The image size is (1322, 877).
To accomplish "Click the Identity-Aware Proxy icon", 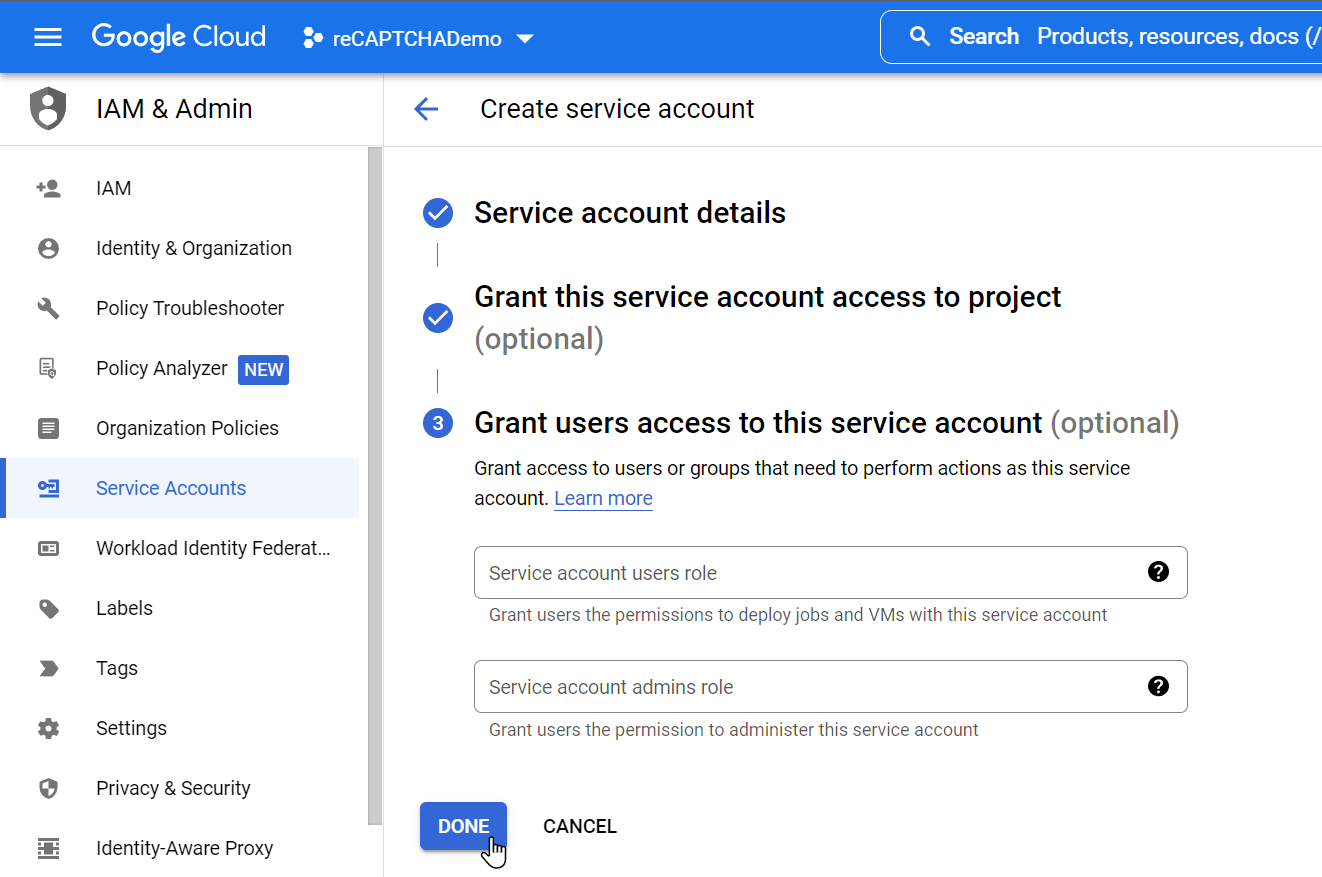I will click(48, 848).
